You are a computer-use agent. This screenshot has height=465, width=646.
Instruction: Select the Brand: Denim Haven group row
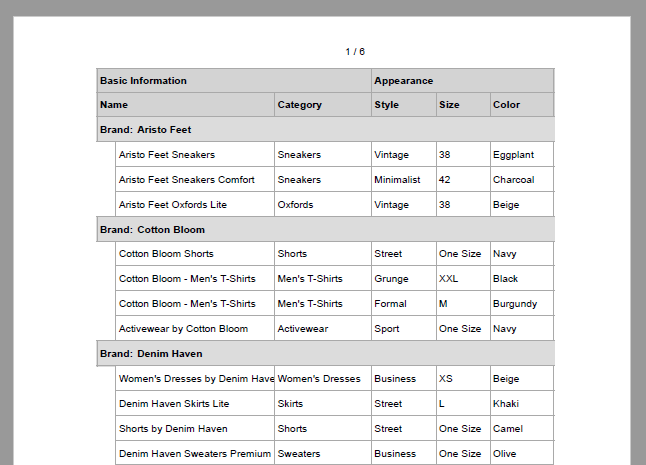(325, 354)
